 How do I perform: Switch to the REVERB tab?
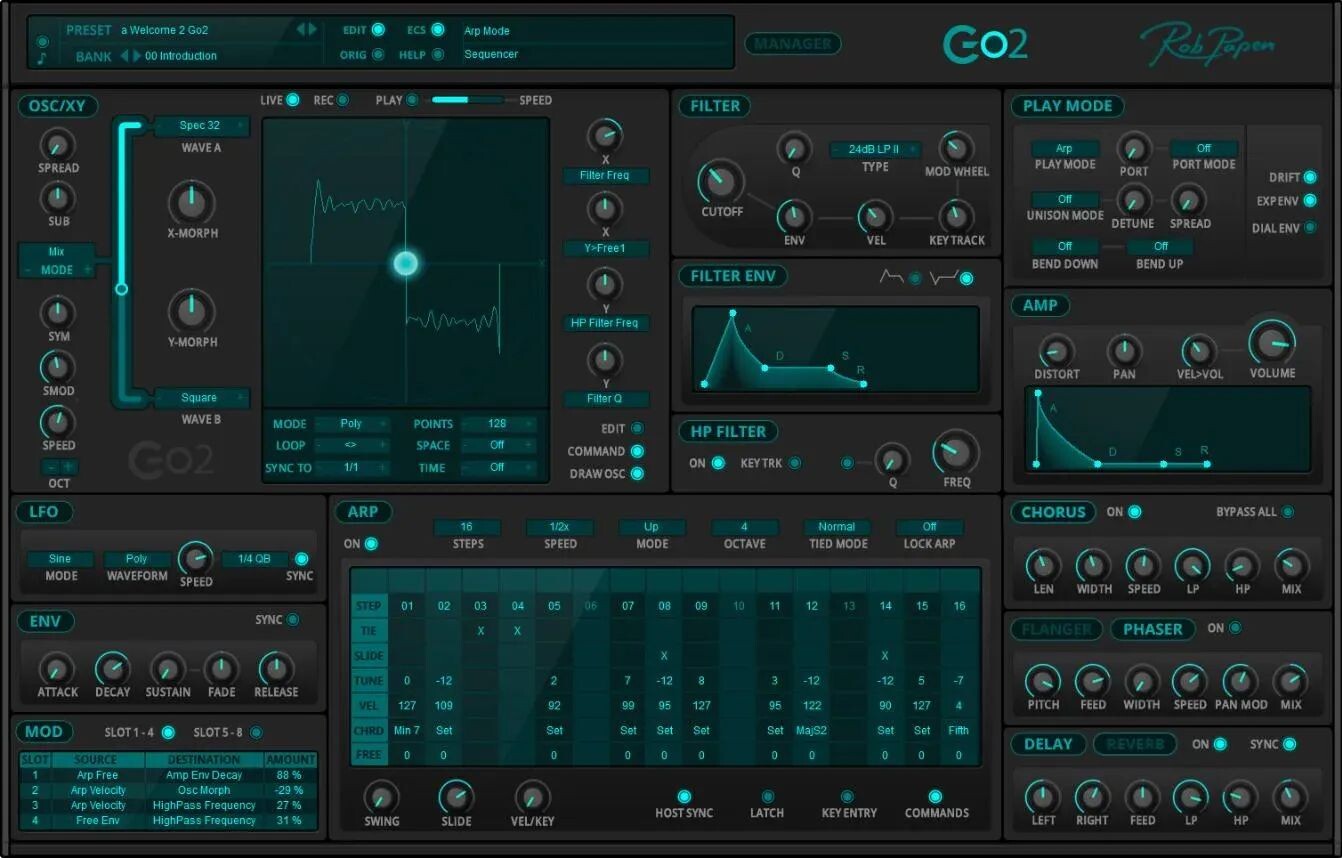1134,744
